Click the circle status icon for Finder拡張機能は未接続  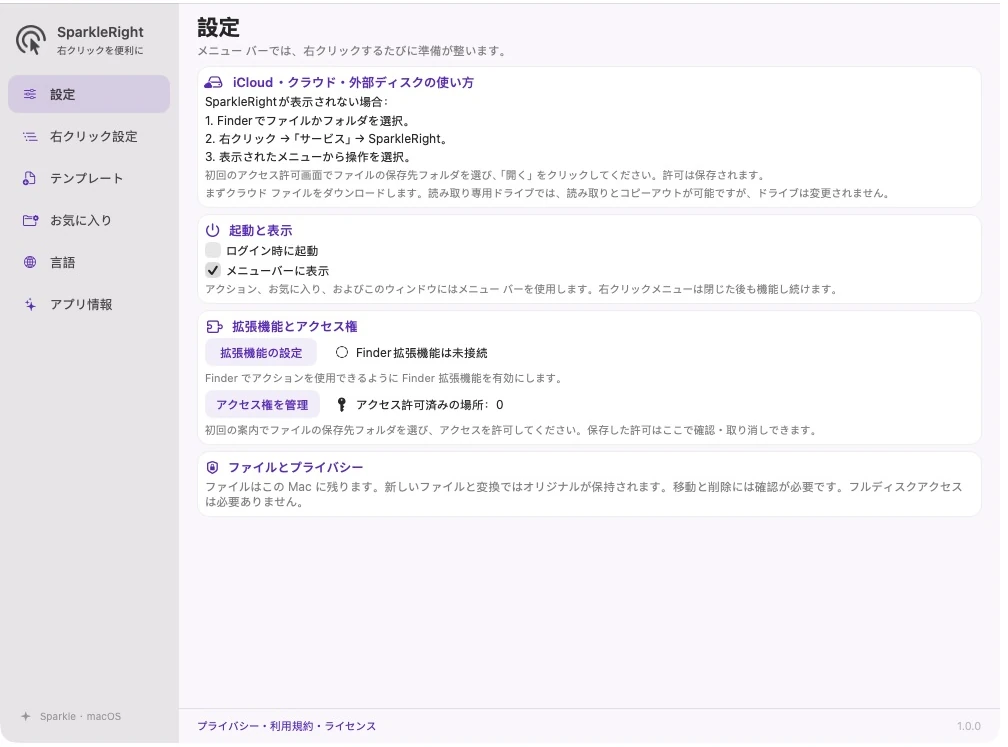coord(342,352)
